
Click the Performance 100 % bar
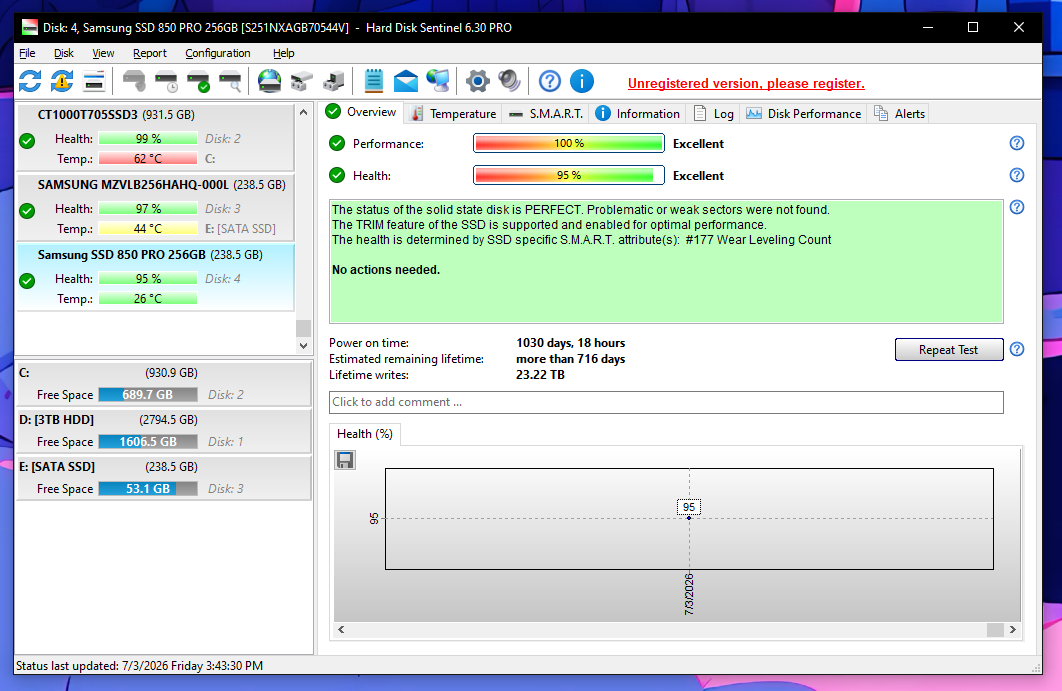point(568,143)
